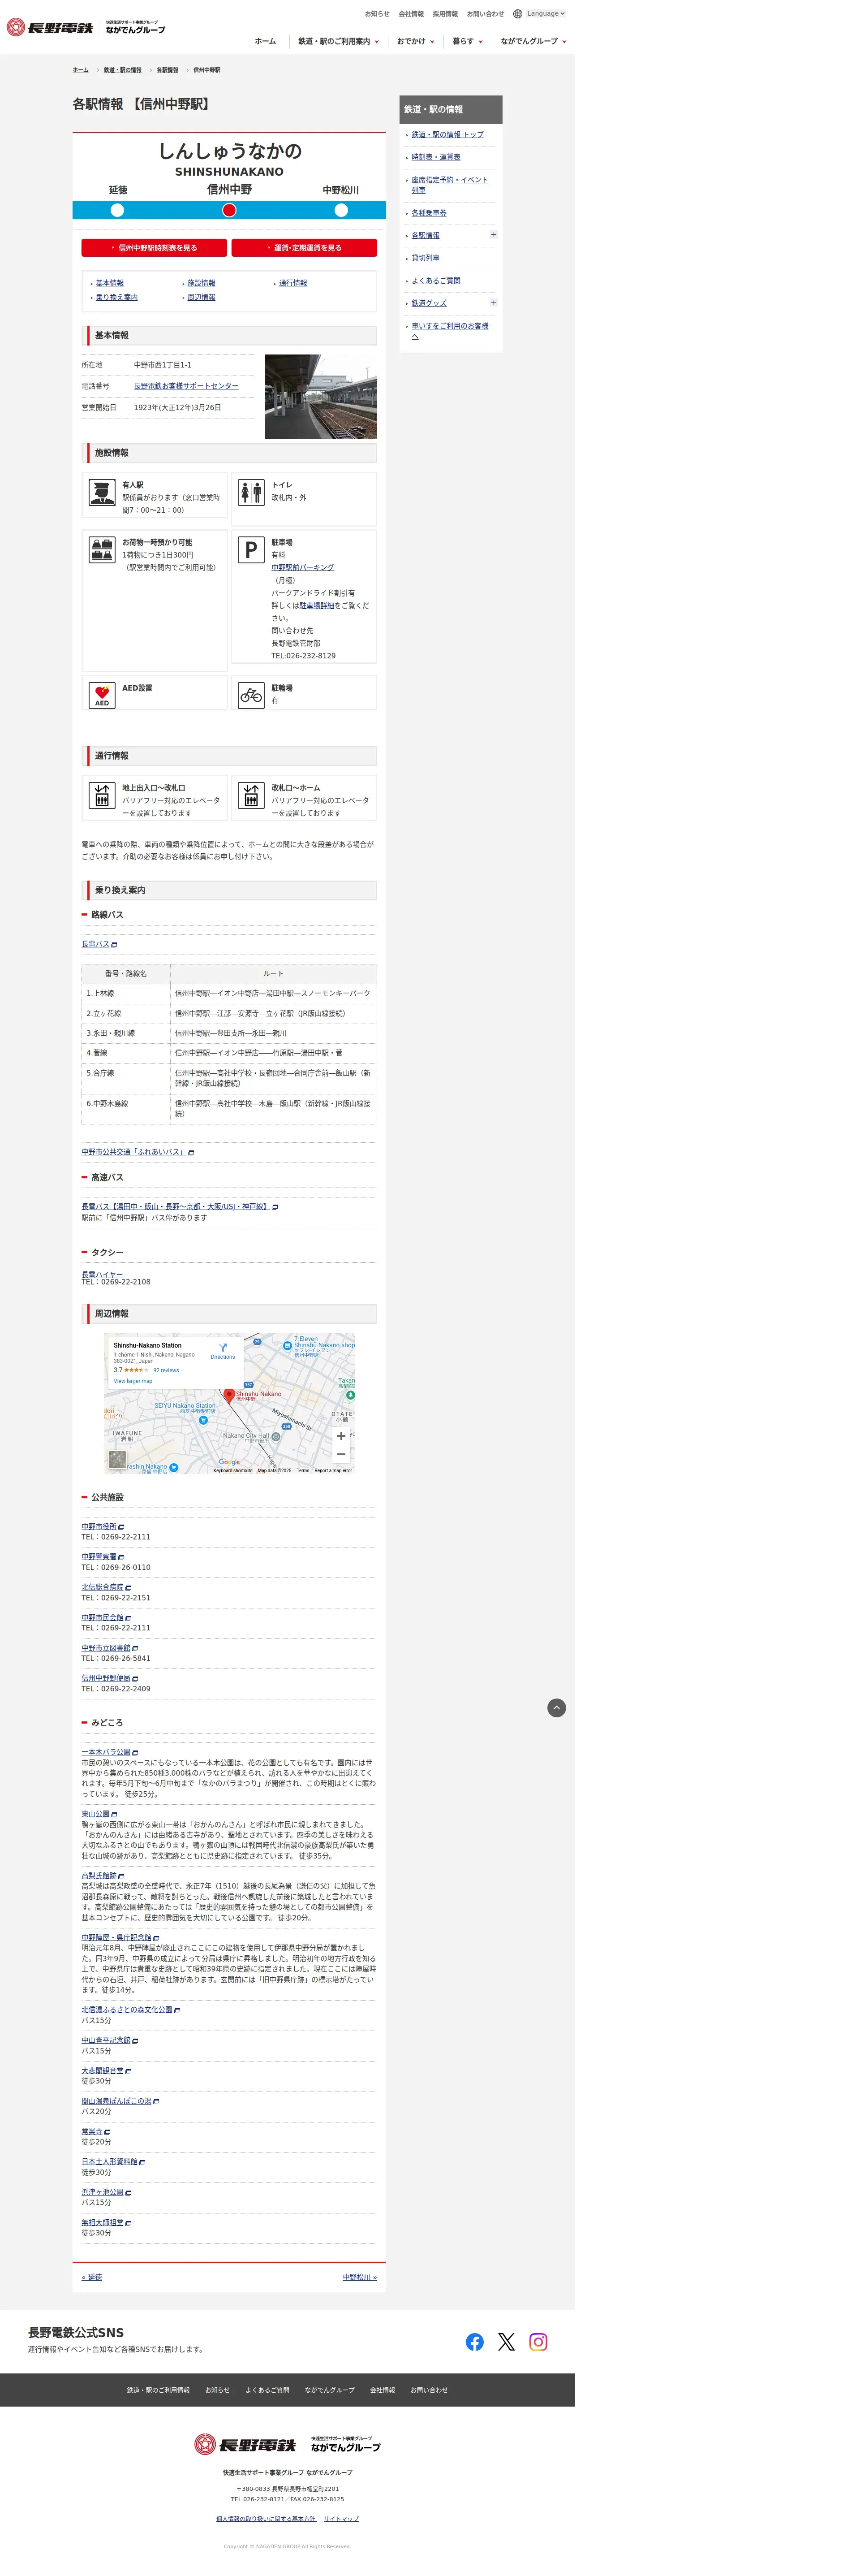Zoom out on the Google map

[341, 1454]
